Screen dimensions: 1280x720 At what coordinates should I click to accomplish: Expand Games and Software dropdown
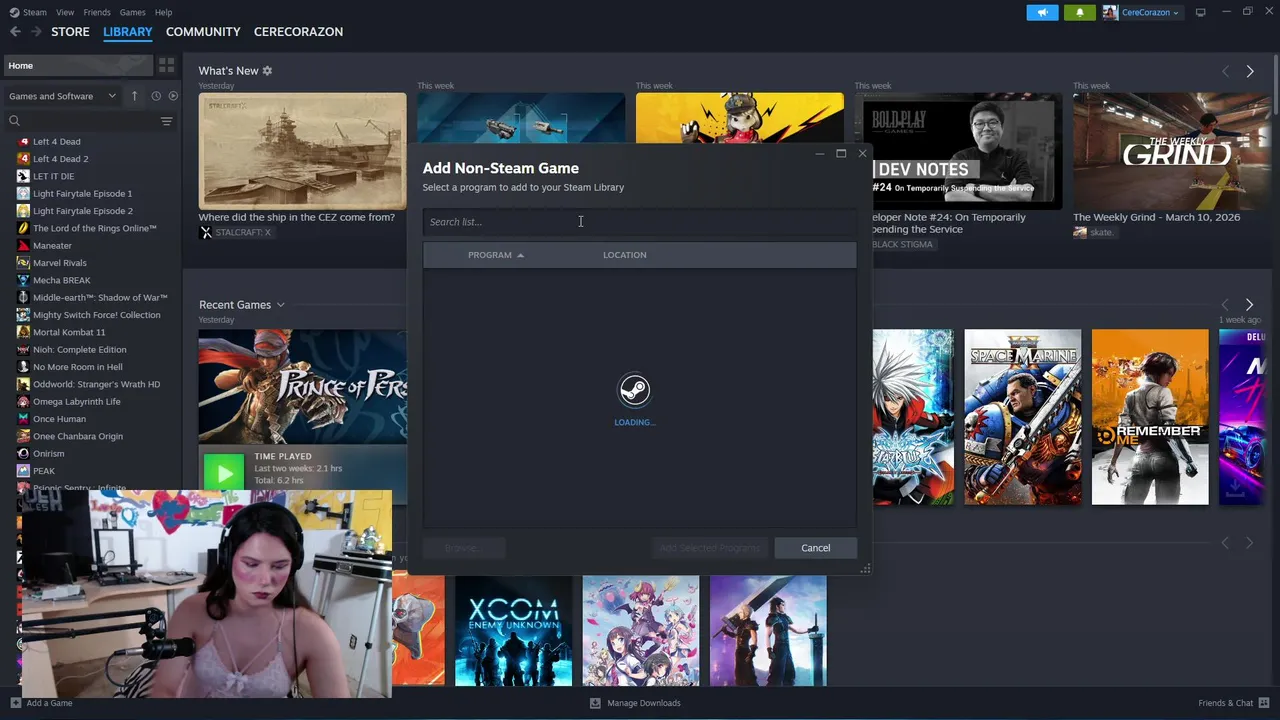tap(62, 96)
